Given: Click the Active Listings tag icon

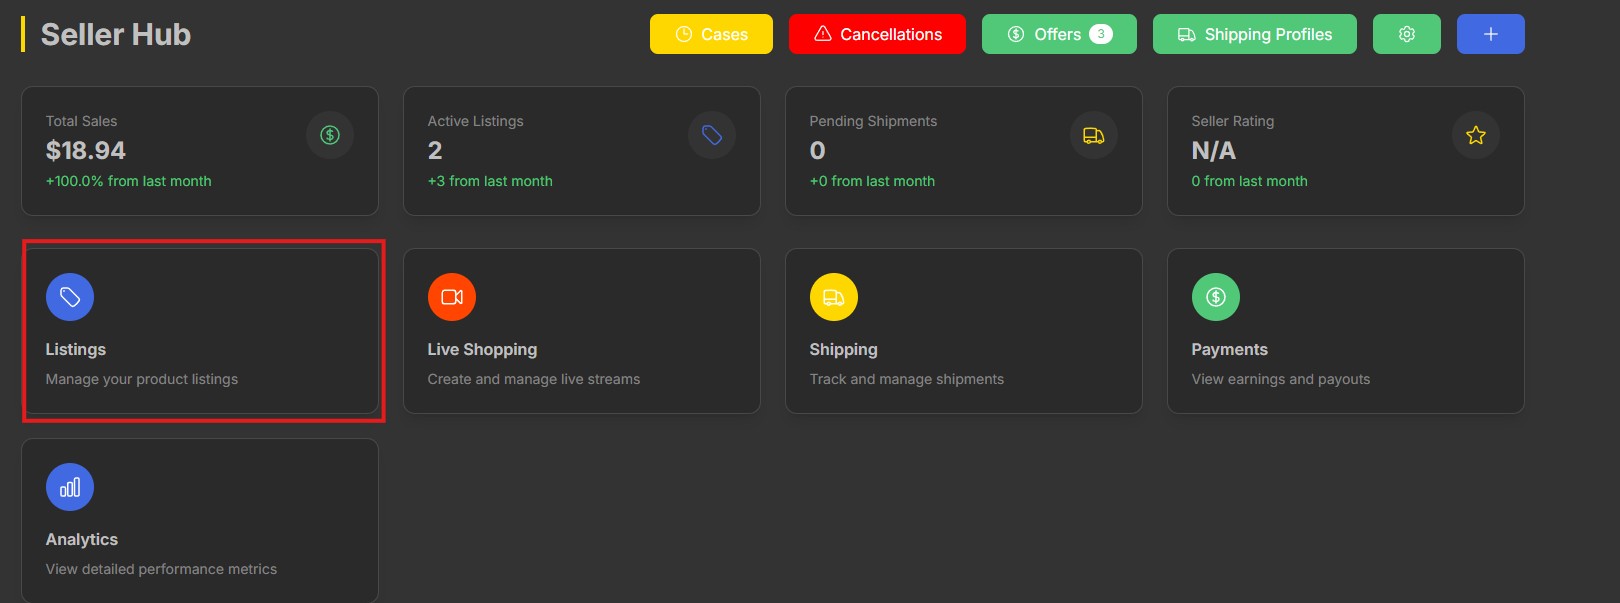Looking at the screenshot, I should 712,135.
